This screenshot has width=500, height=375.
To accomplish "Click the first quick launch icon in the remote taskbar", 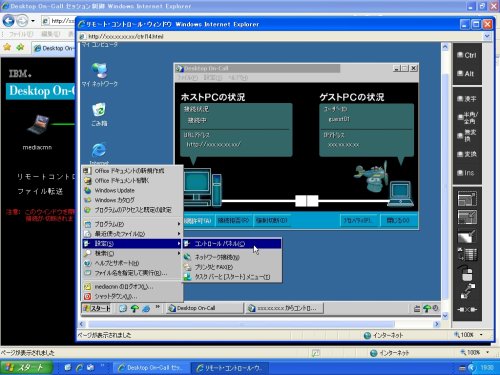I will click(x=123, y=308).
